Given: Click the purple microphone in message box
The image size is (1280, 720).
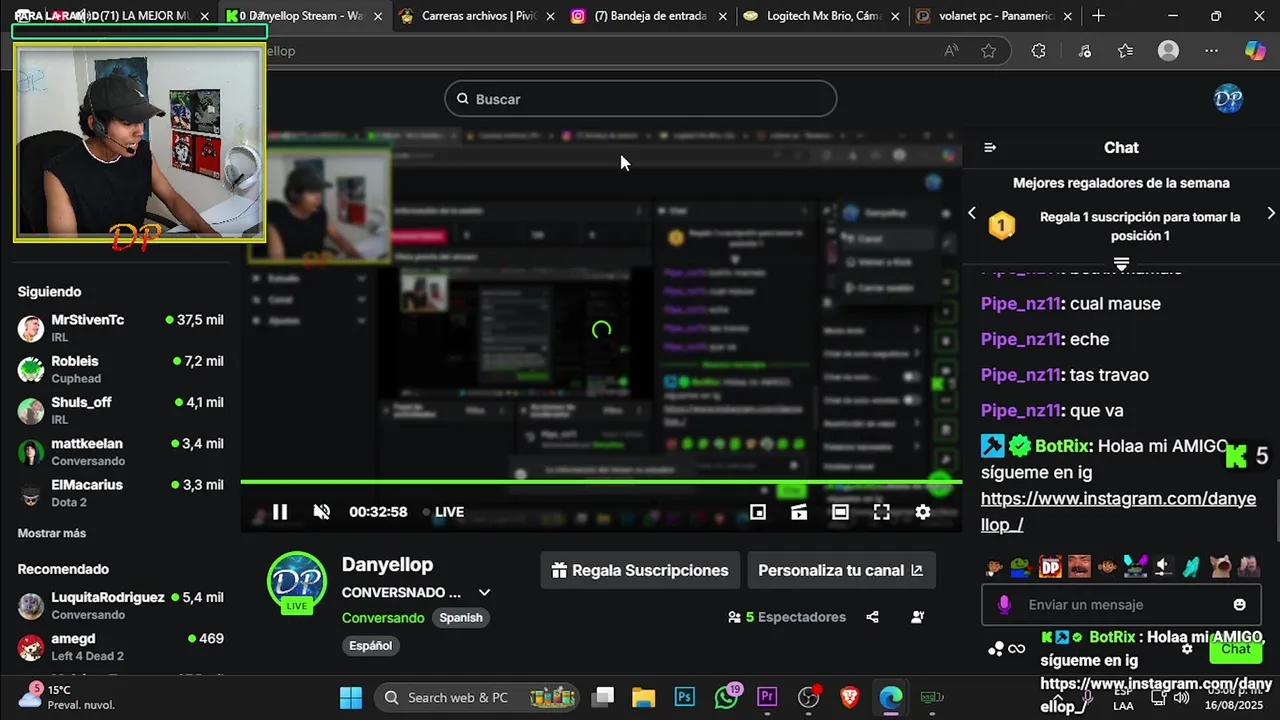Looking at the screenshot, I should [1004, 604].
